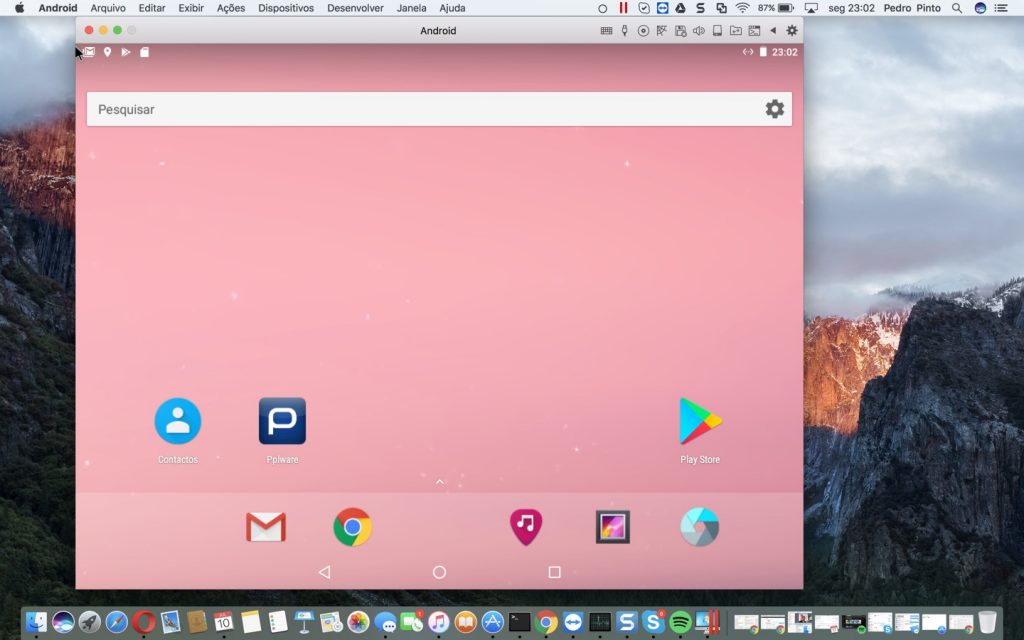Image resolution: width=1024 pixels, height=640 pixels.
Task: Open Opera from the Dock
Action: click(144, 622)
